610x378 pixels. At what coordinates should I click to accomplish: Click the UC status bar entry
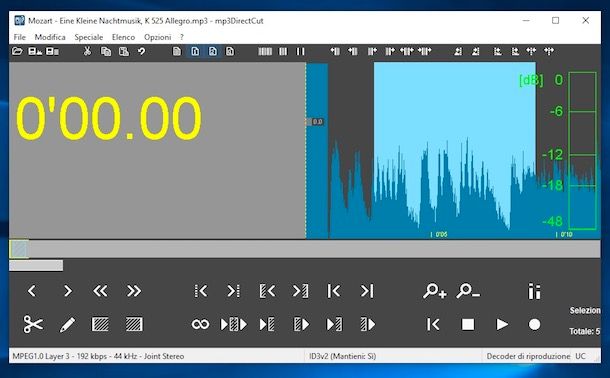coord(580,356)
